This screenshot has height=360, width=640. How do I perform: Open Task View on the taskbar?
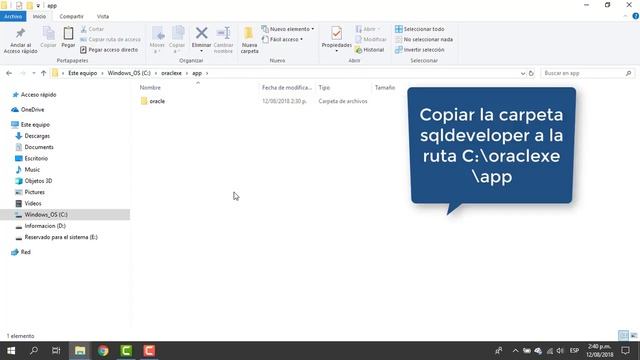coord(56,351)
